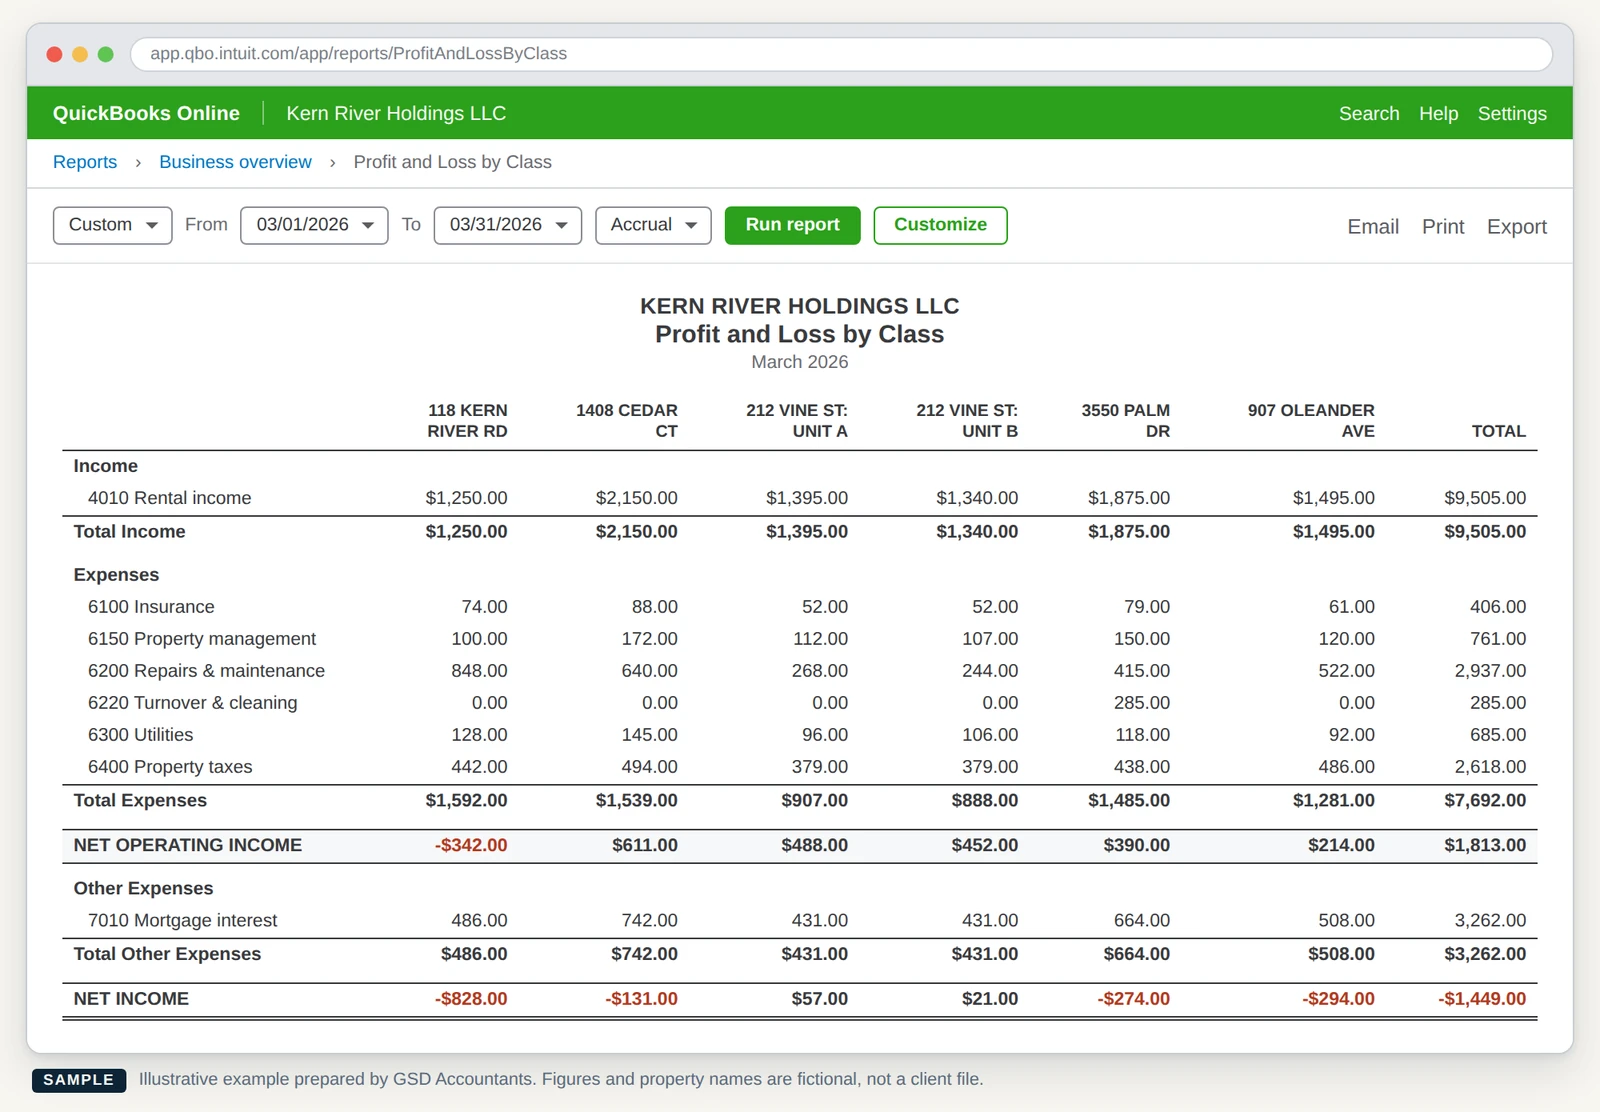Select the 118 KERN RIVER RD column header

tap(467, 421)
